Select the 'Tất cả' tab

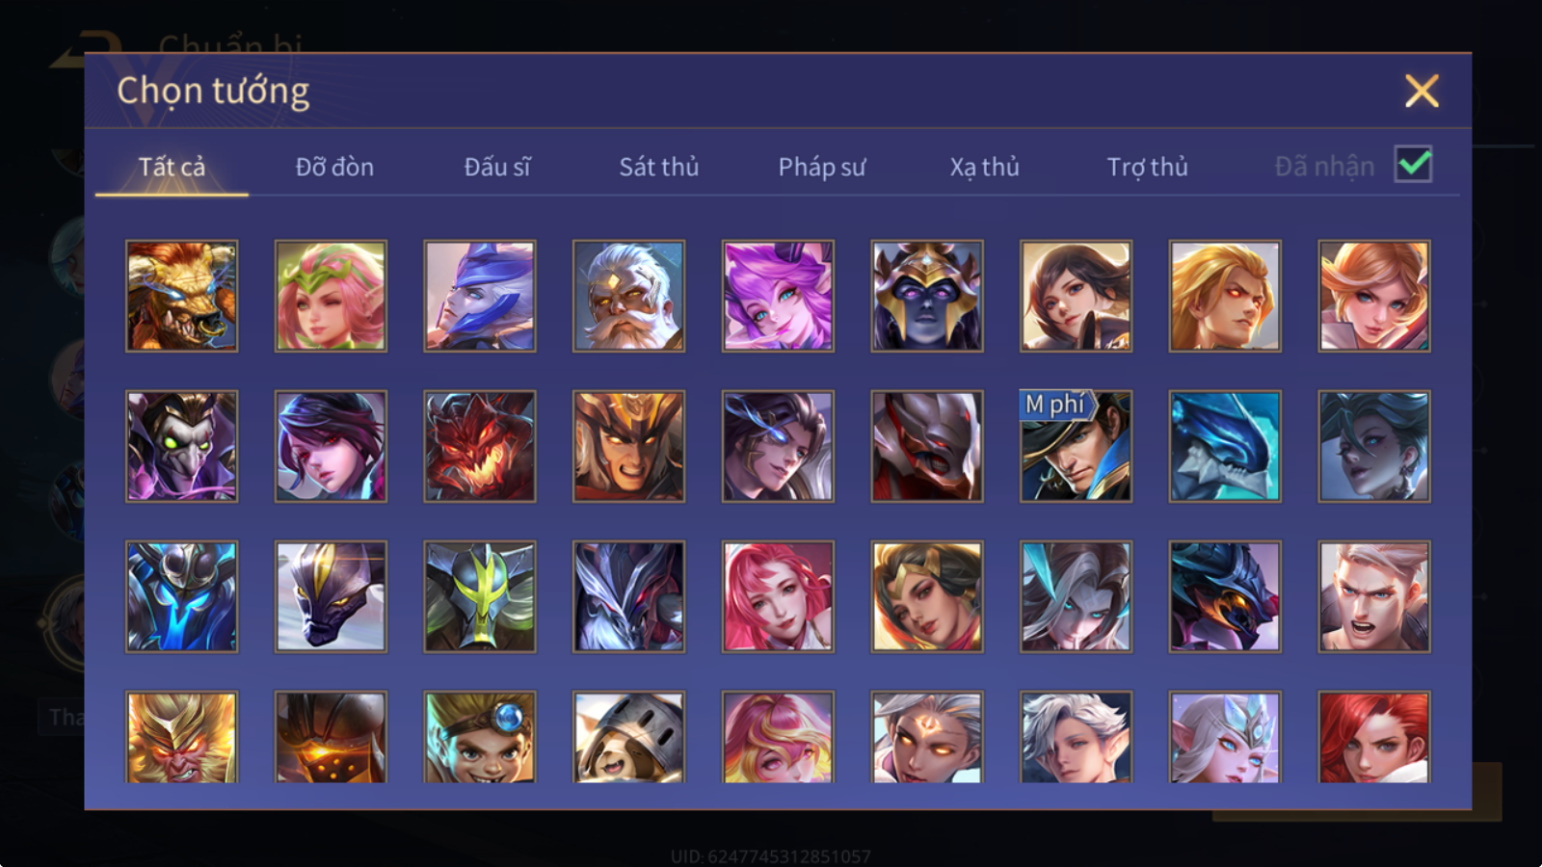pyautogui.click(x=172, y=167)
